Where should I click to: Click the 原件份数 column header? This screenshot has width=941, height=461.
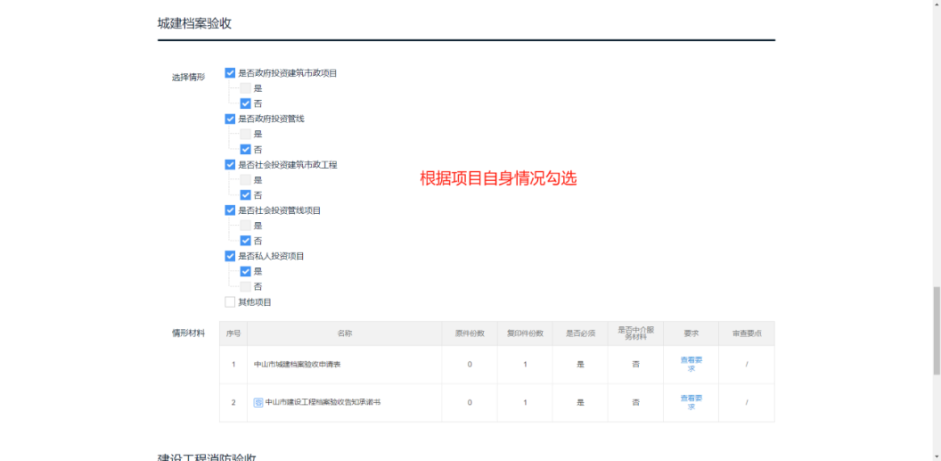[x=470, y=334]
